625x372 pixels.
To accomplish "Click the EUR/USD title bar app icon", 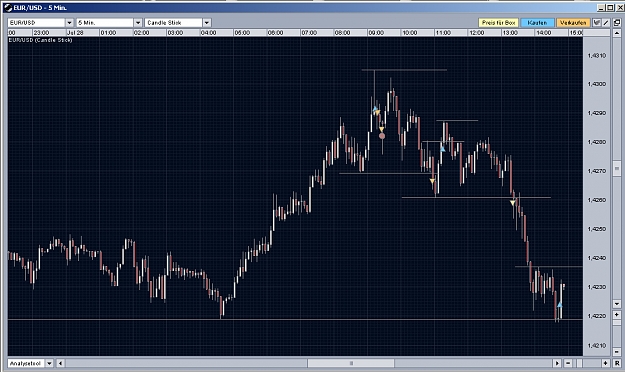I will tap(8, 8).
